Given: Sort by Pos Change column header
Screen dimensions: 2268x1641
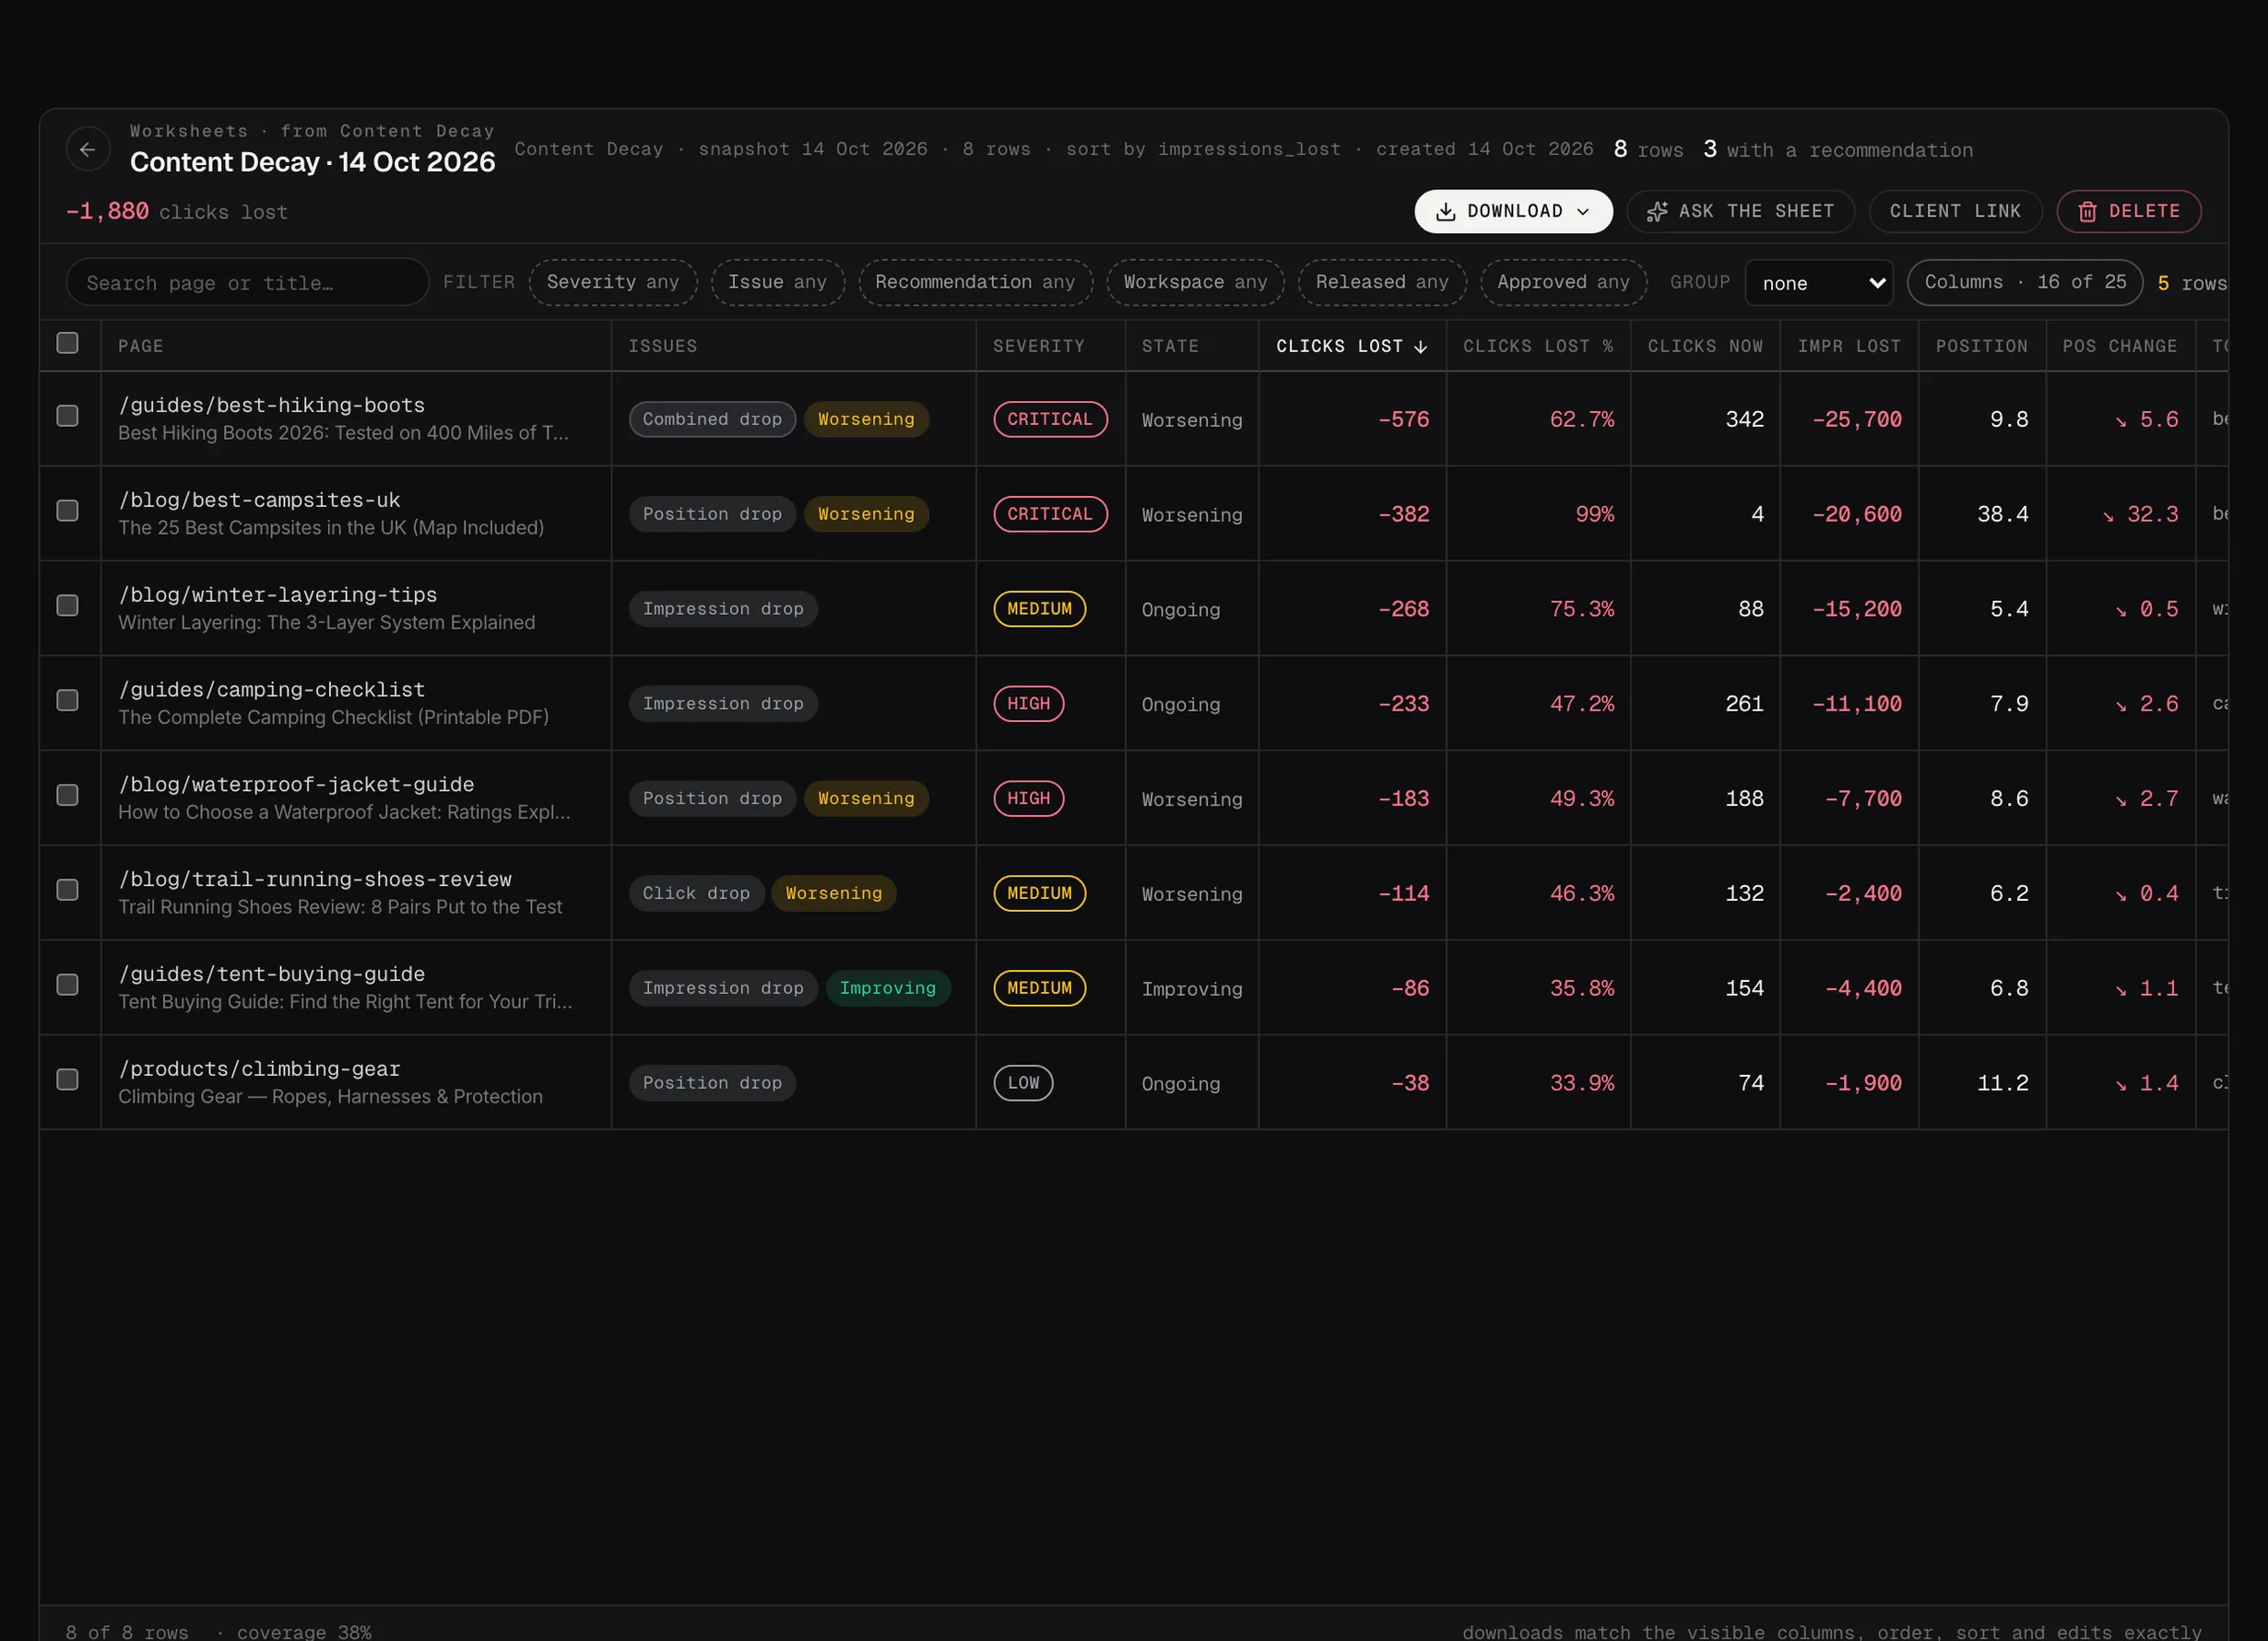Looking at the screenshot, I should click(x=2120, y=347).
